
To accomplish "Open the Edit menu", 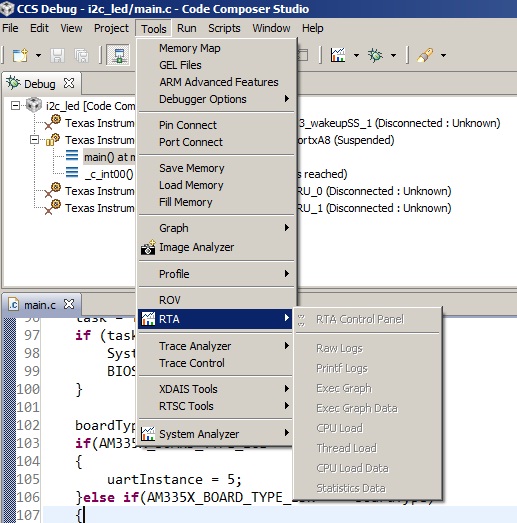I will point(39,28).
